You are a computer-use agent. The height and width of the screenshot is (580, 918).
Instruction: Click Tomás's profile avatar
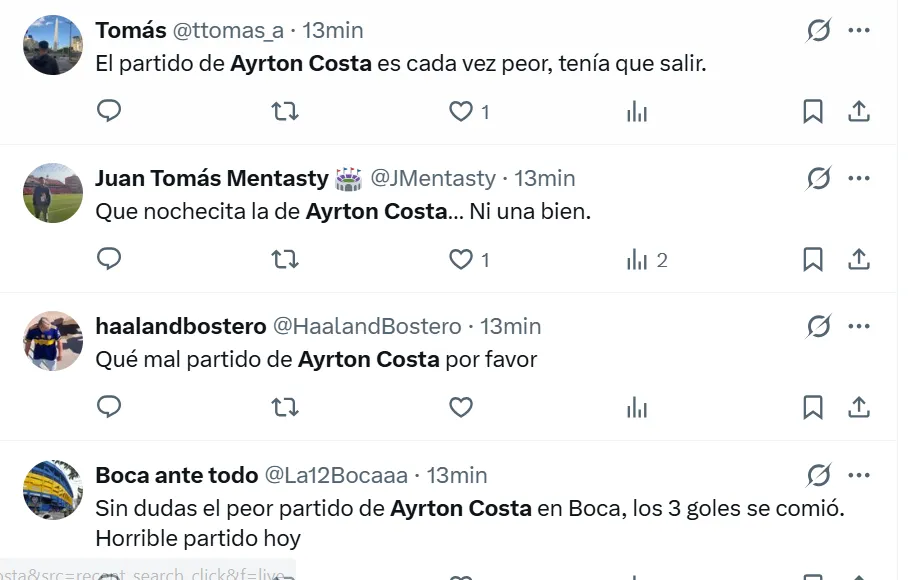click(53, 45)
